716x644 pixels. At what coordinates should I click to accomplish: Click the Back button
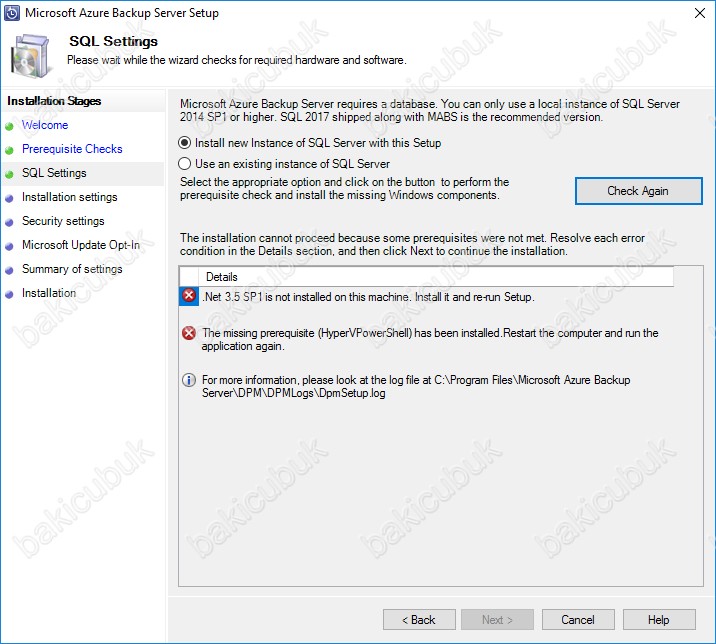419,620
